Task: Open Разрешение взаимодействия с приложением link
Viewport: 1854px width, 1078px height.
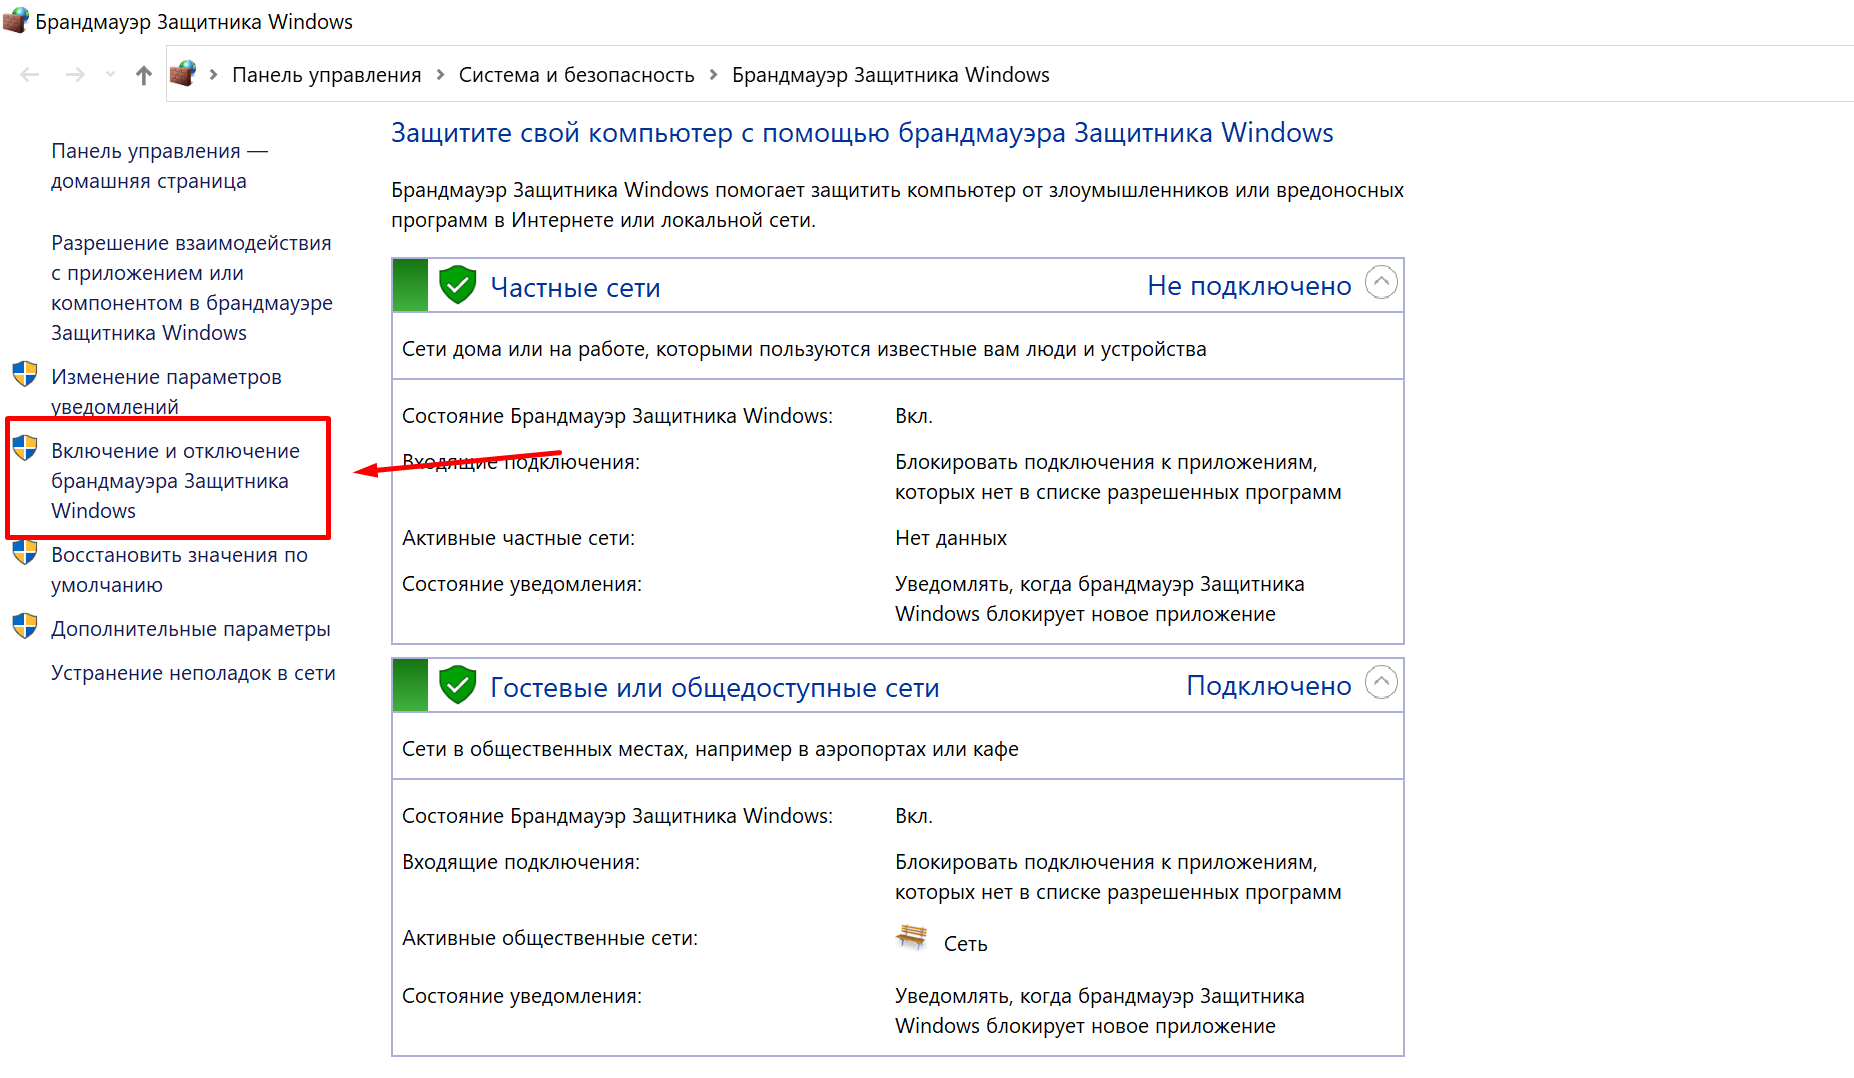Action: [x=192, y=288]
